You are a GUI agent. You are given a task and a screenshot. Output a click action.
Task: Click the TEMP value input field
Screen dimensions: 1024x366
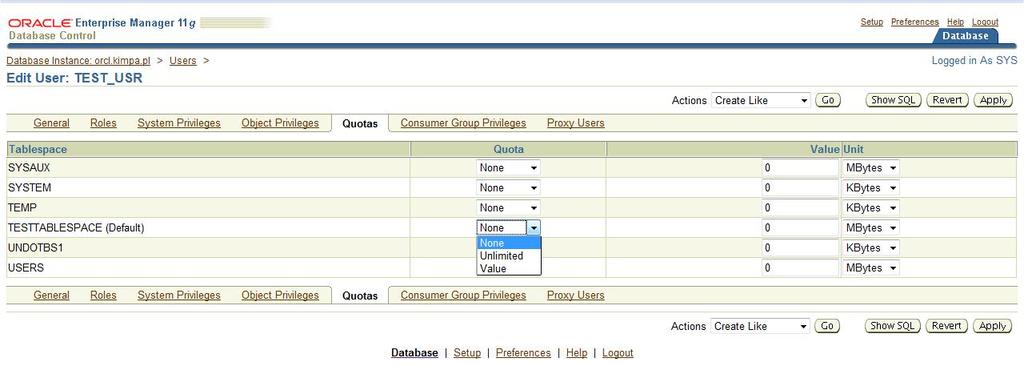pos(800,208)
